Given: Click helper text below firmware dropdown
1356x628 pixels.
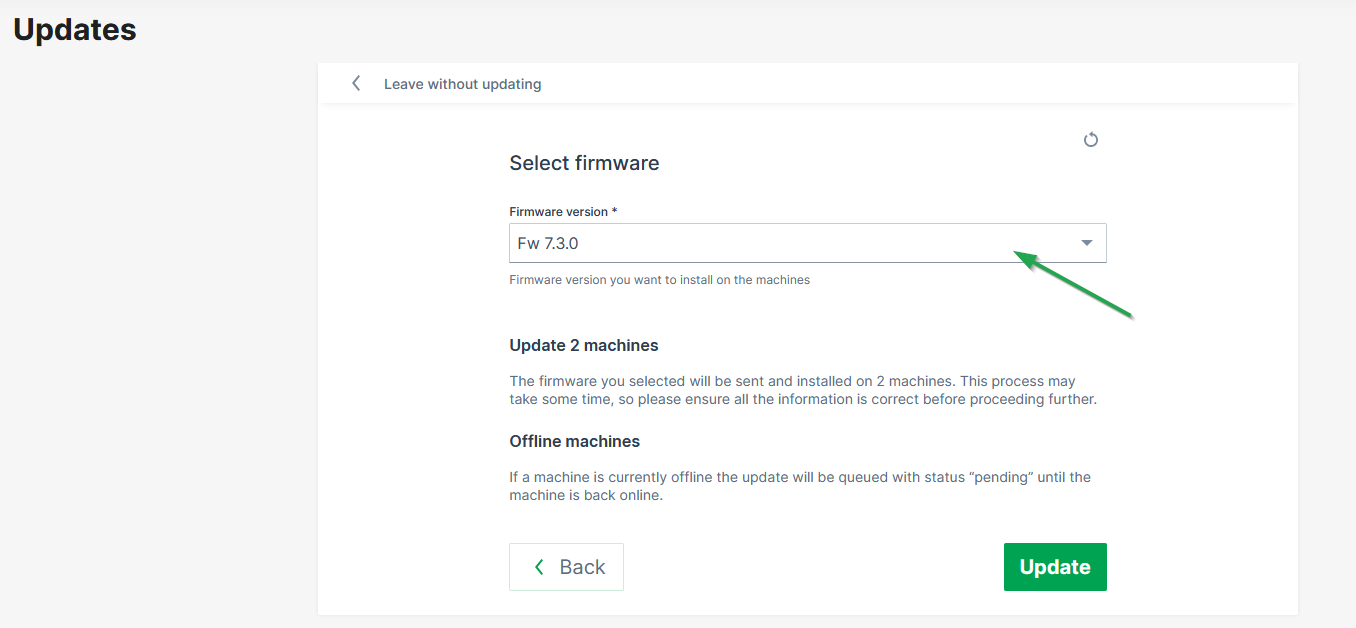Looking at the screenshot, I should [659, 280].
